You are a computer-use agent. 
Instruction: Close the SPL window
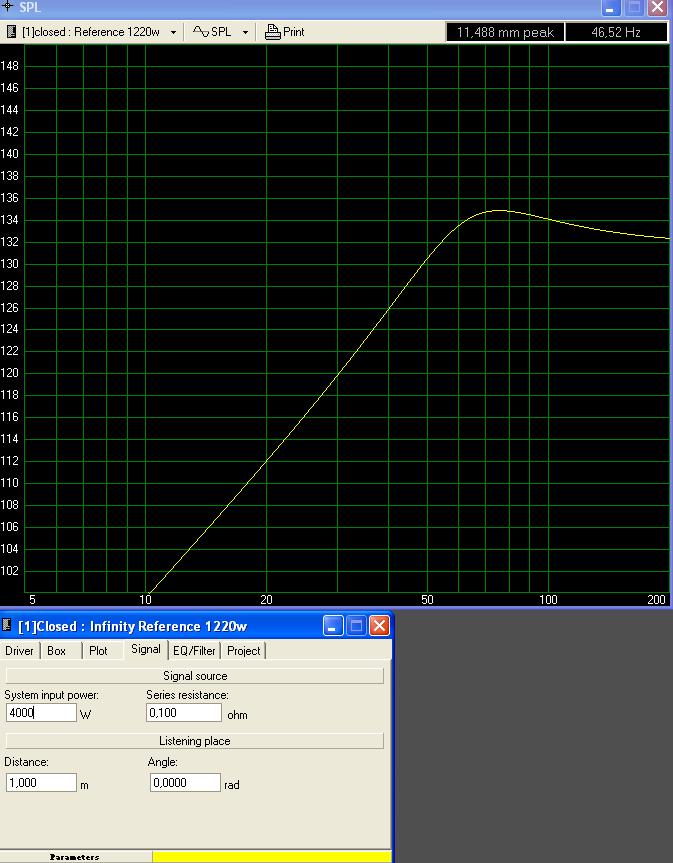click(x=658, y=8)
